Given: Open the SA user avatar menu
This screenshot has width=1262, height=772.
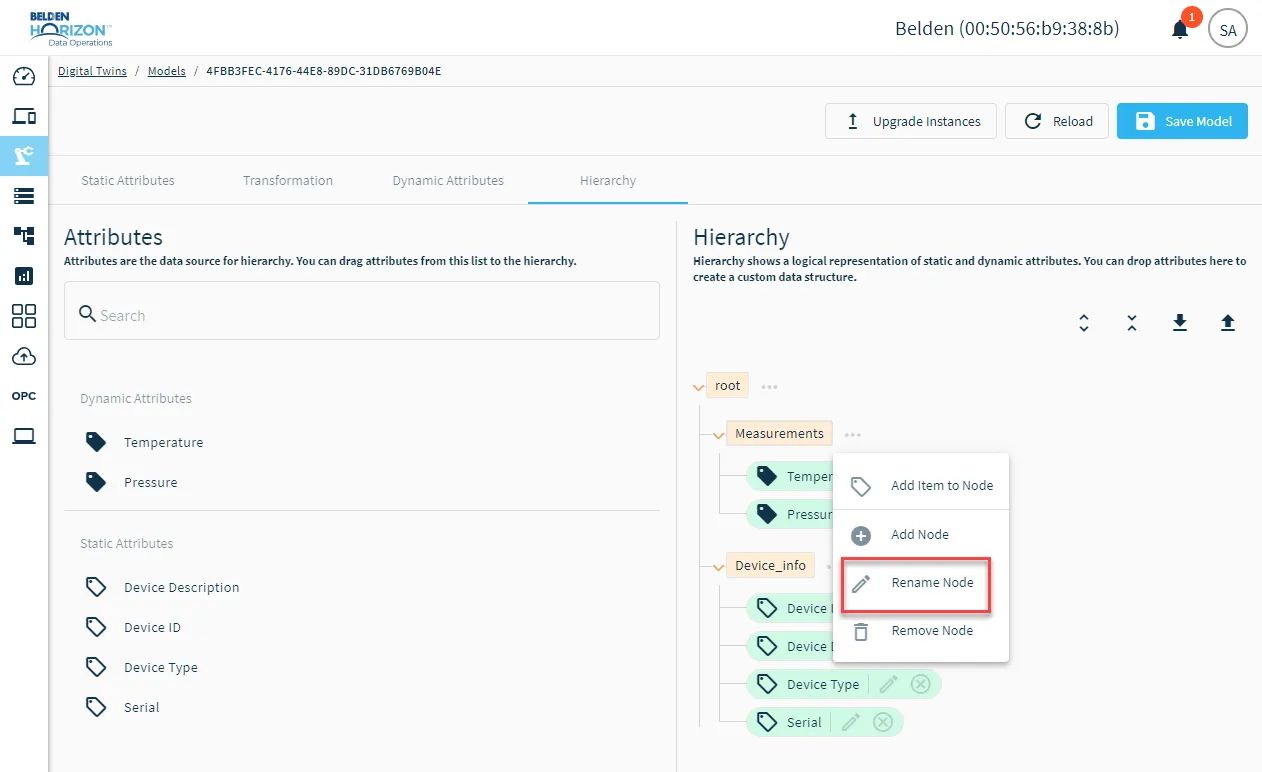Looking at the screenshot, I should tap(1228, 30).
